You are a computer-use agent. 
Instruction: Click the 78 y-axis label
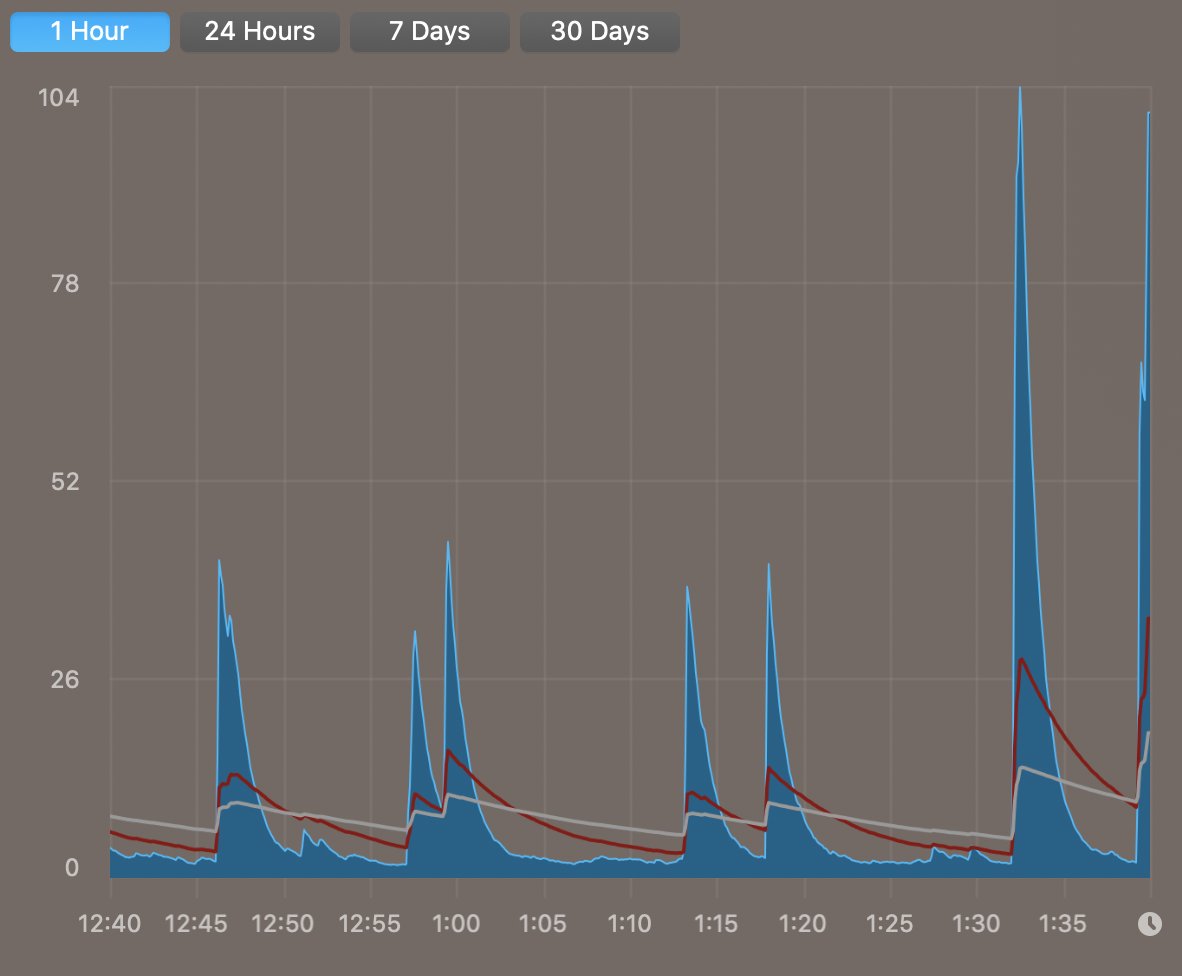click(x=65, y=284)
